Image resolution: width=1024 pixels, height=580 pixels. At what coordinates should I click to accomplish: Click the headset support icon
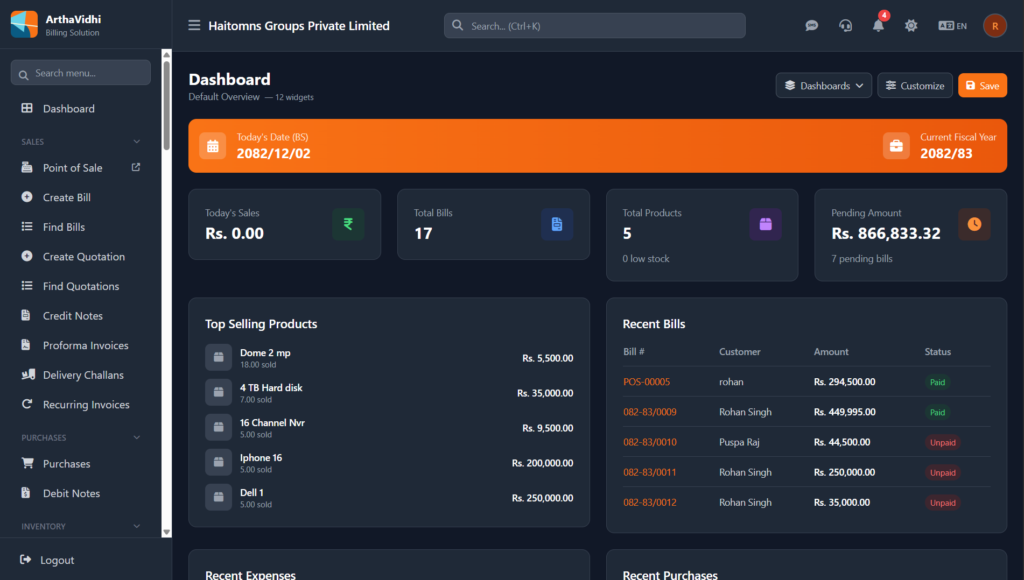(845, 26)
